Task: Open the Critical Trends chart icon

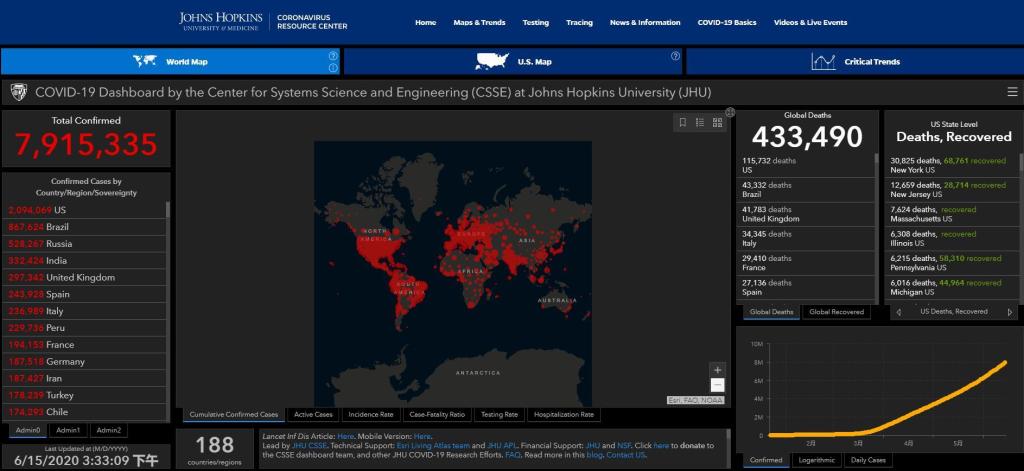Action: point(824,61)
